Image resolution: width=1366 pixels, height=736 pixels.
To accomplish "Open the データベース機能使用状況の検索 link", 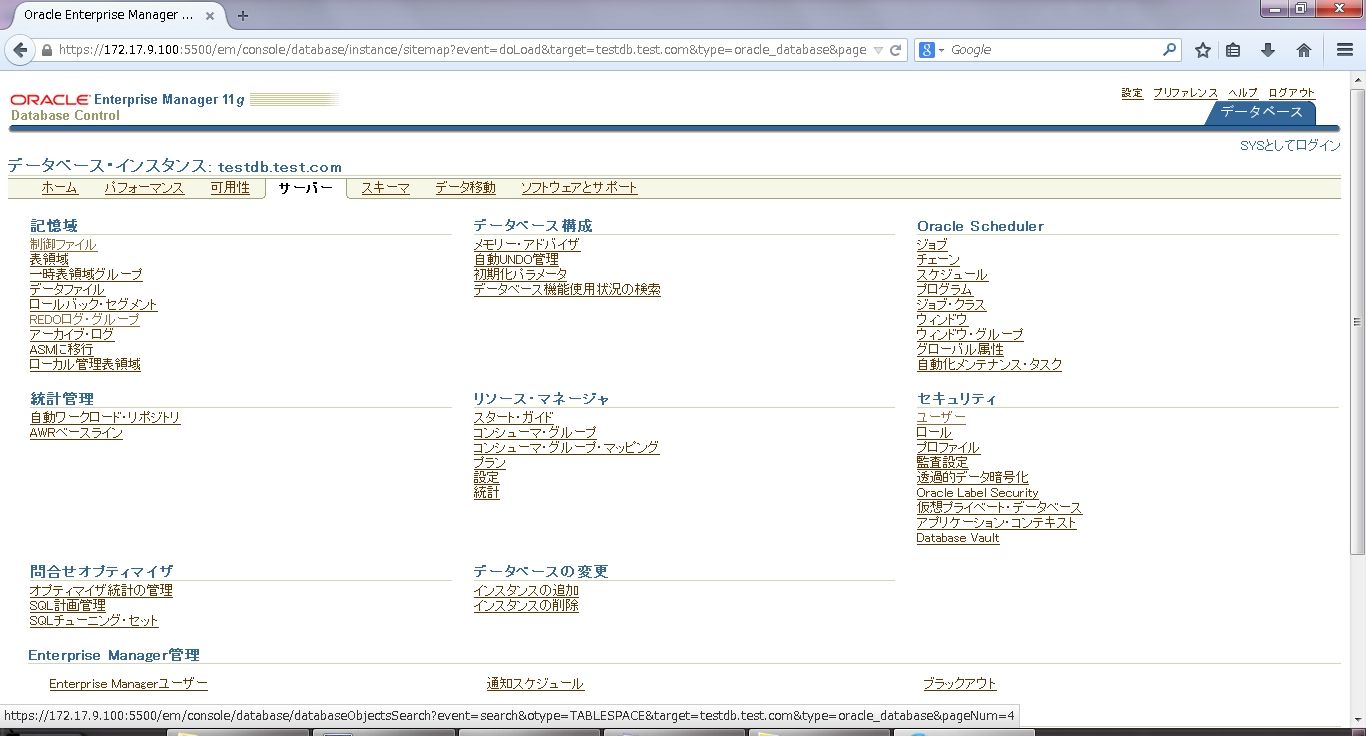I will tap(567, 289).
